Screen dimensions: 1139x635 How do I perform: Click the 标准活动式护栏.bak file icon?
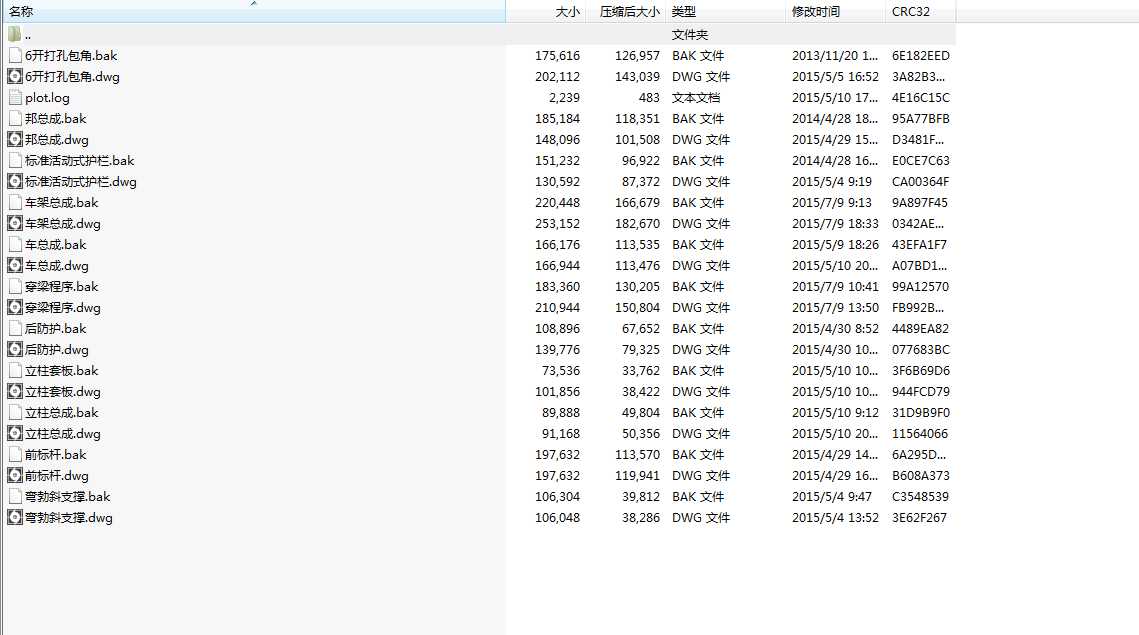click(x=15, y=161)
